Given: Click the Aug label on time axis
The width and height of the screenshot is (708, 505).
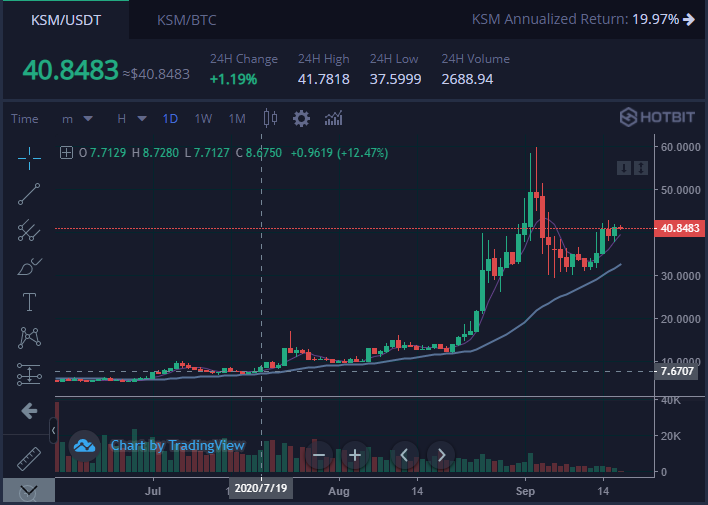Looking at the screenshot, I should [339, 491].
